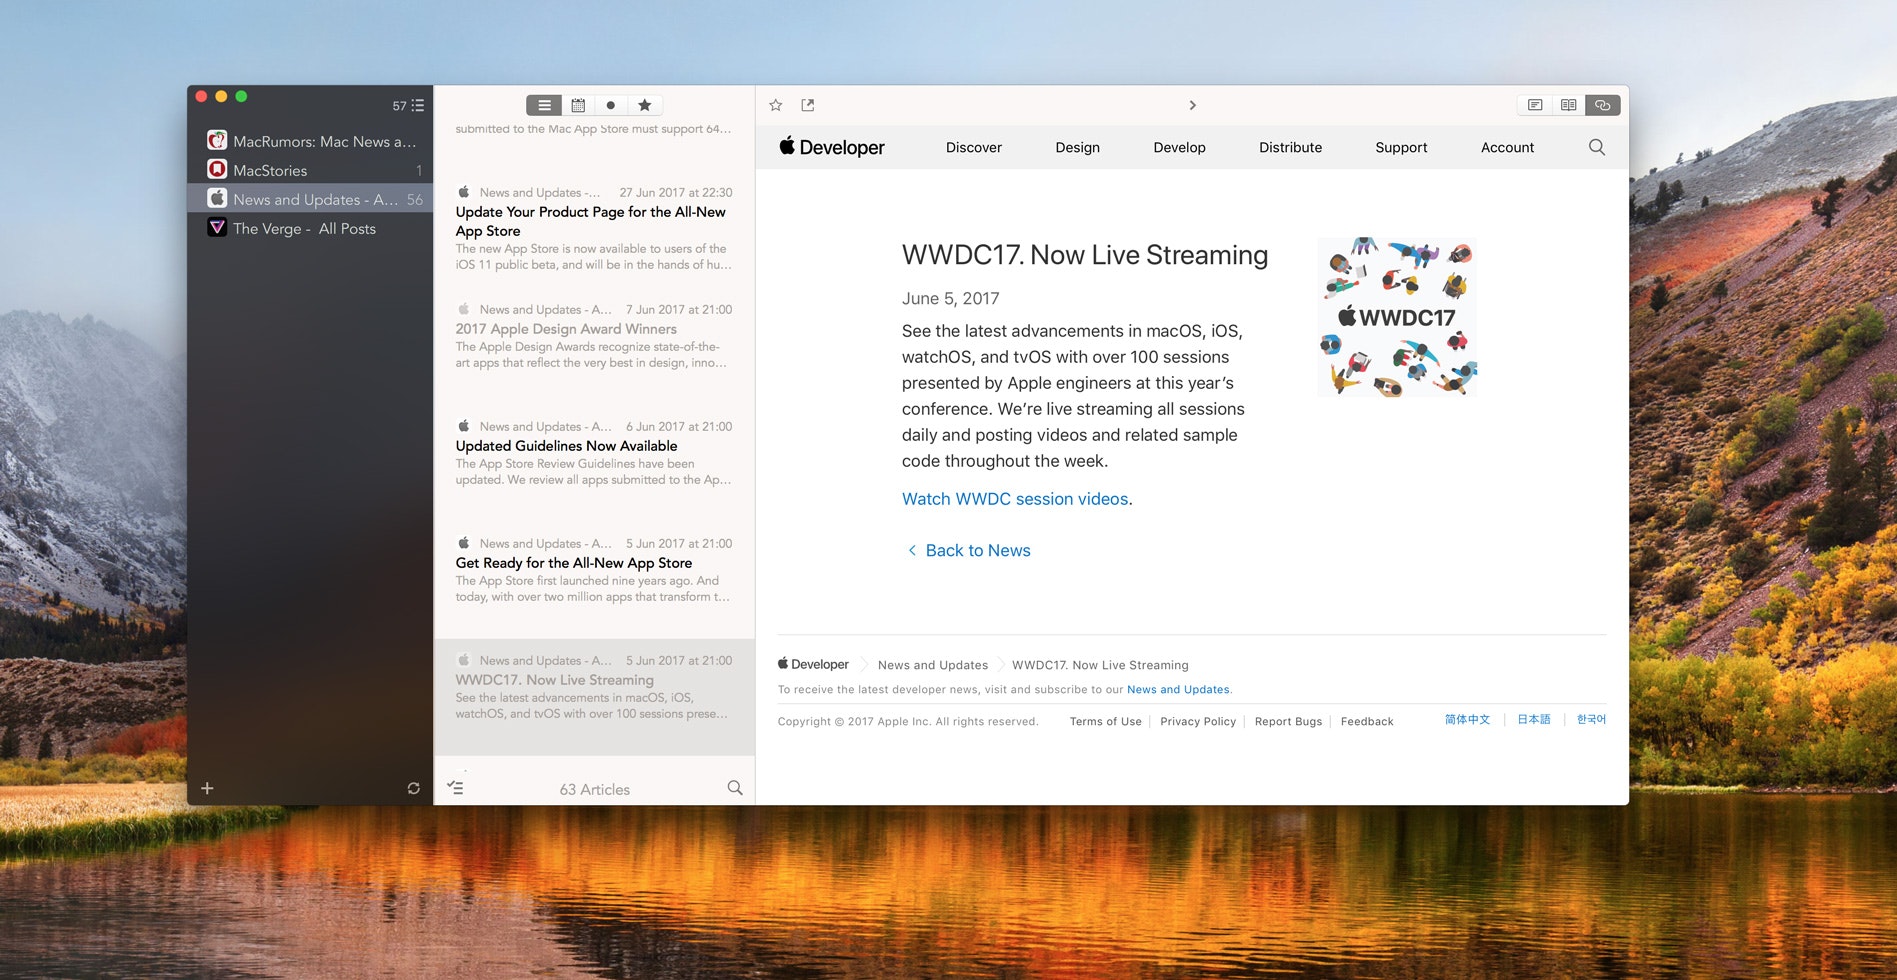The image size is (1897, 980).
Task: Open Account menu item
Action: click(1508, 147)
